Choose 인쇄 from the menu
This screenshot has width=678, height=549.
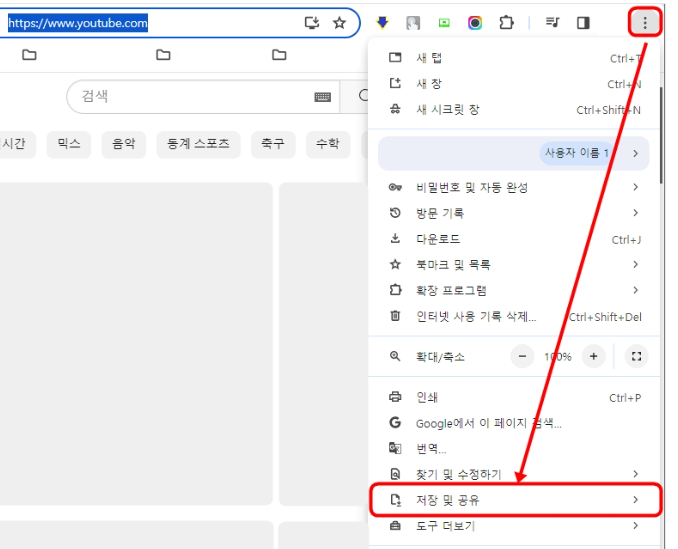(514, 397)
